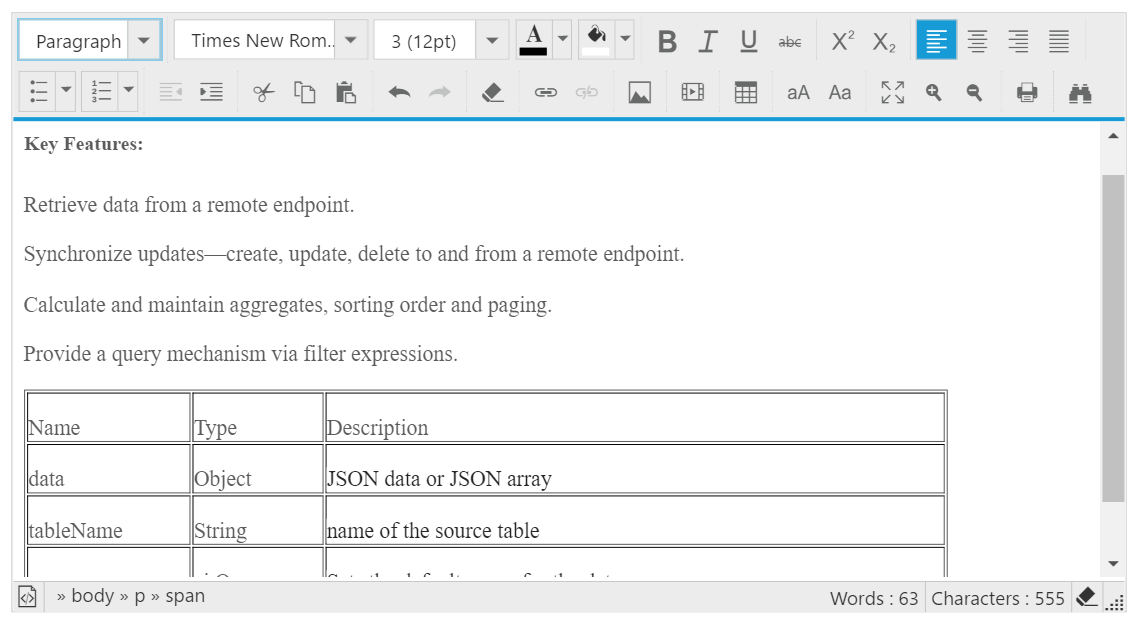The height and width of the screenshot is (628, 1140).
Task: Insert a hyperlink with the link icon
Action: coord(545,93)
